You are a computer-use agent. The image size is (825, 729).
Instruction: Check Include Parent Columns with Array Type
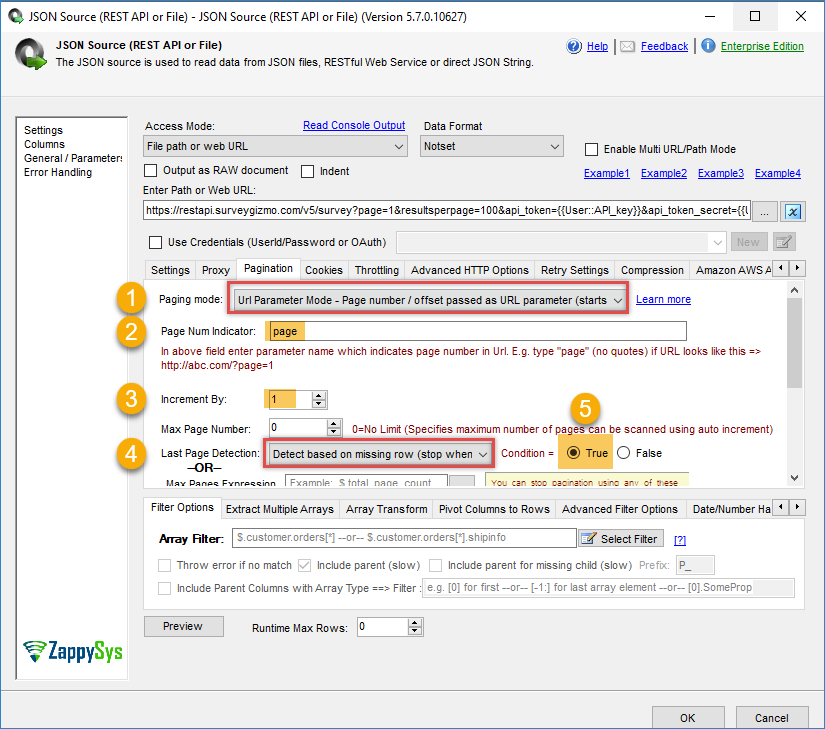tap(164, 588)
